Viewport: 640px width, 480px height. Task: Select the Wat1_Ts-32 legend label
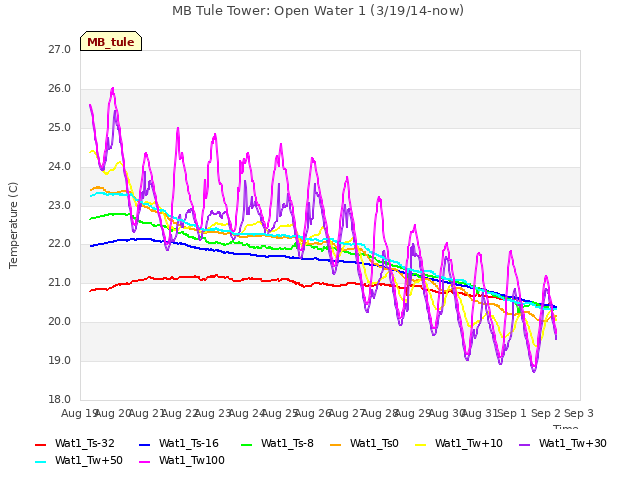(x=84, y=443)
